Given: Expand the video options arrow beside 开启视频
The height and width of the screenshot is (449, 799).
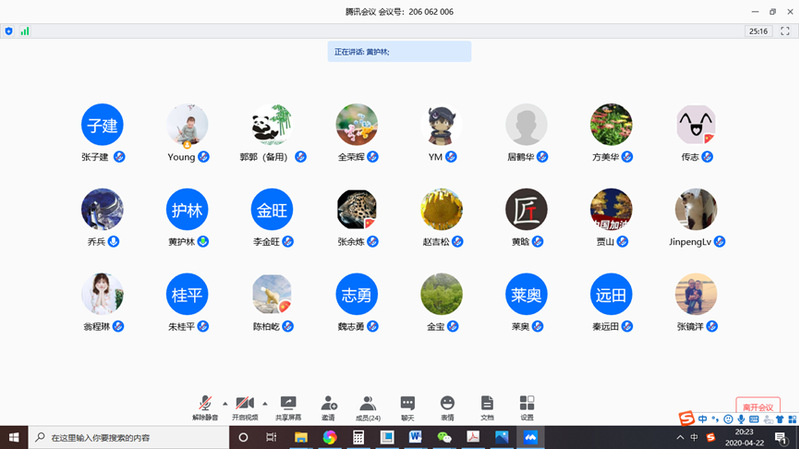Looking at the screenshot, I should 265,402.
